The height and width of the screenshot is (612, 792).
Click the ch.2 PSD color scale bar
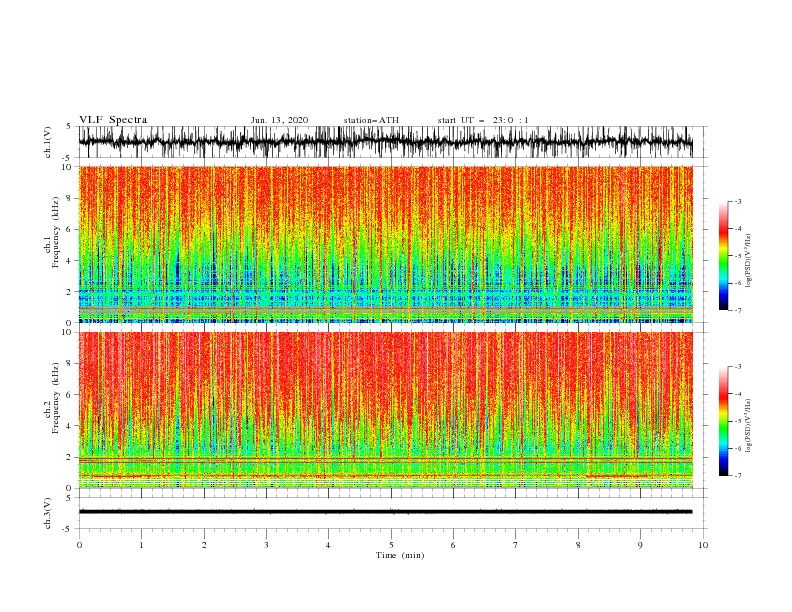point(723,421)
